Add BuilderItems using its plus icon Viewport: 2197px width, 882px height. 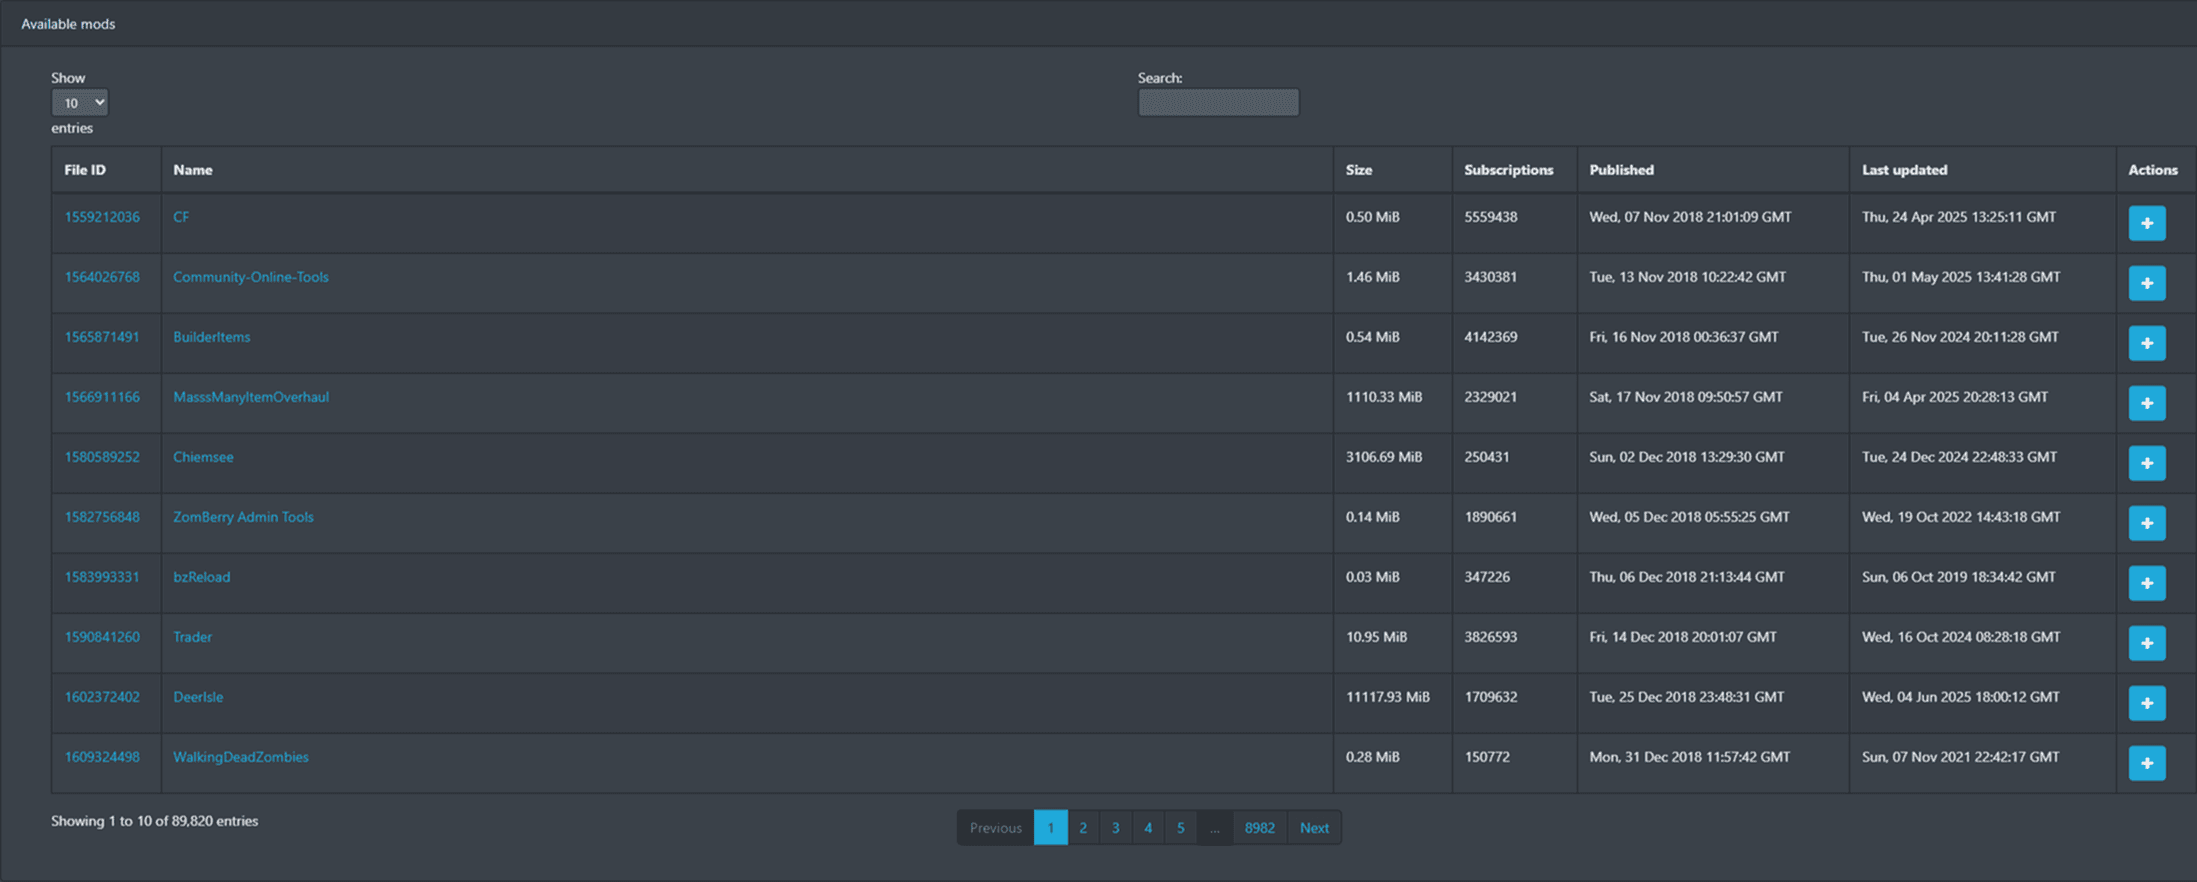click(x=2146, y=343)
